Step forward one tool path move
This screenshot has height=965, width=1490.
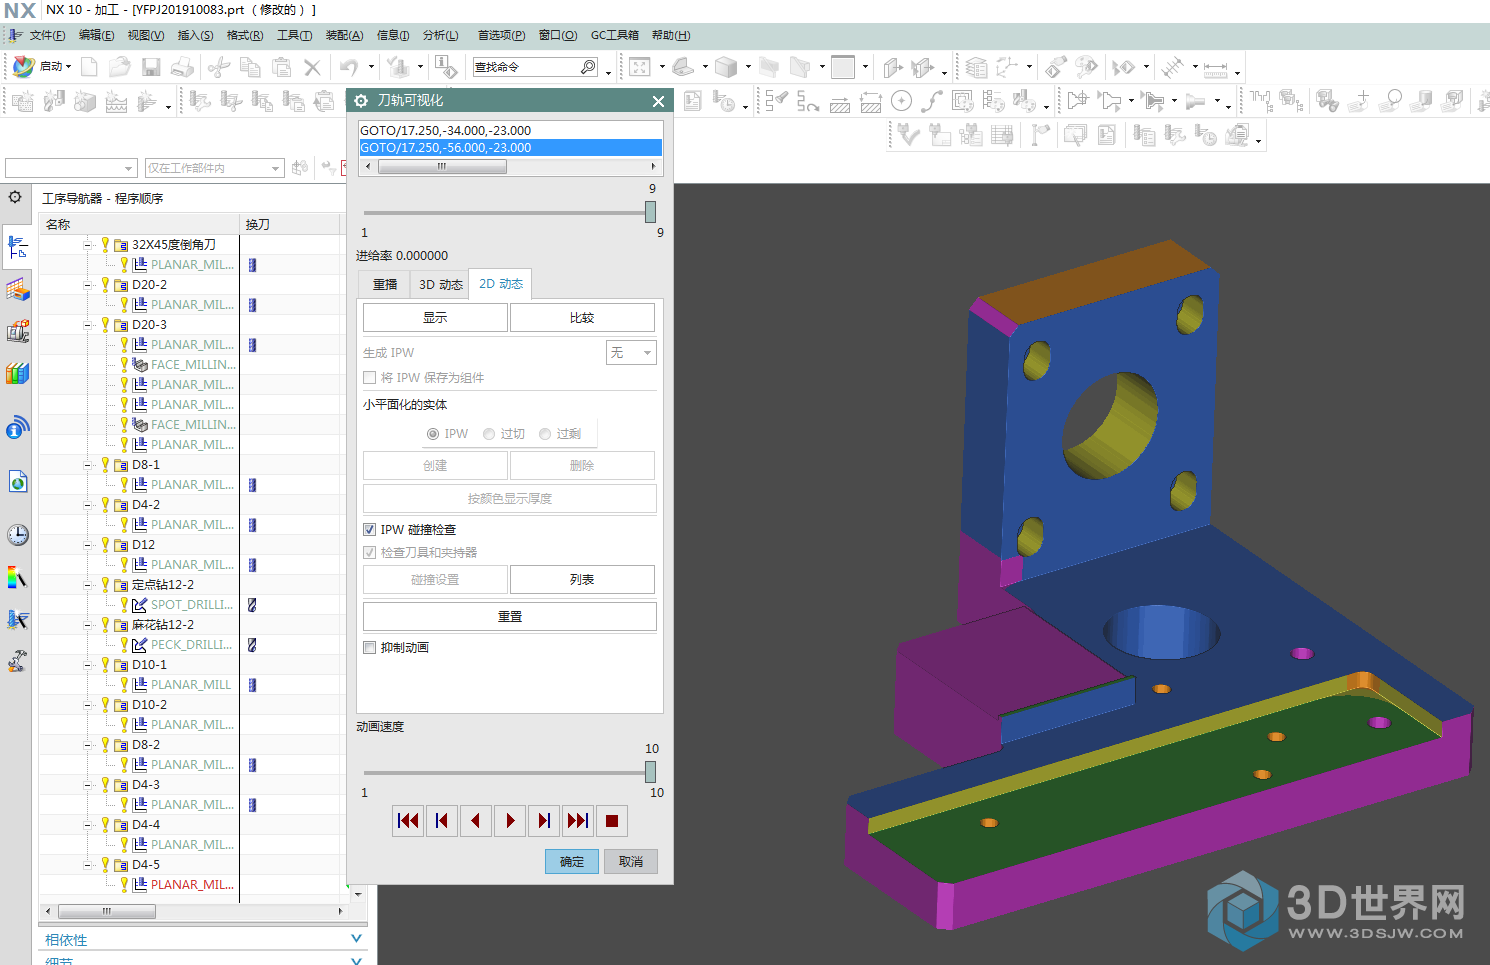pyautogui.click(x=544, y=821)
